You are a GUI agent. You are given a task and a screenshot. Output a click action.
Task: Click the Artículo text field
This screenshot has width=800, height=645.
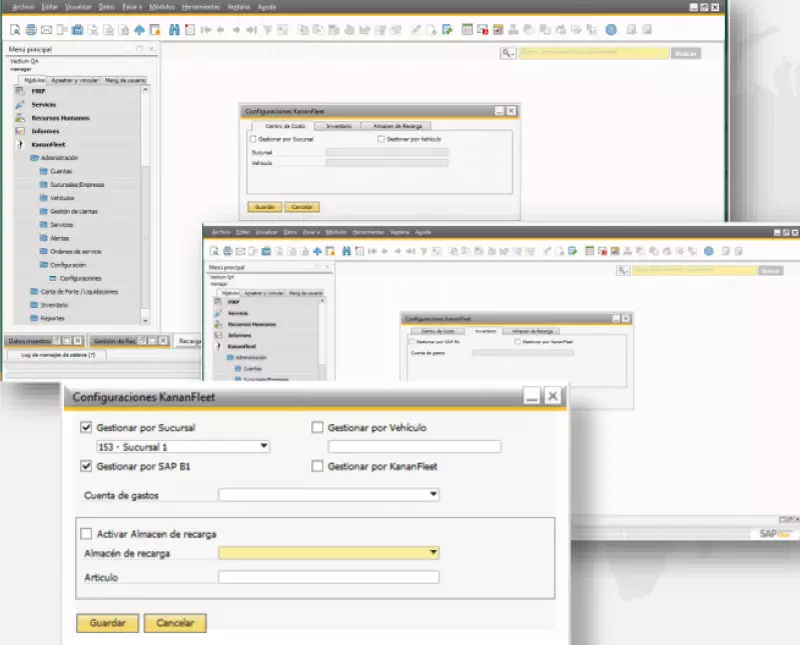tap(328, 577)
